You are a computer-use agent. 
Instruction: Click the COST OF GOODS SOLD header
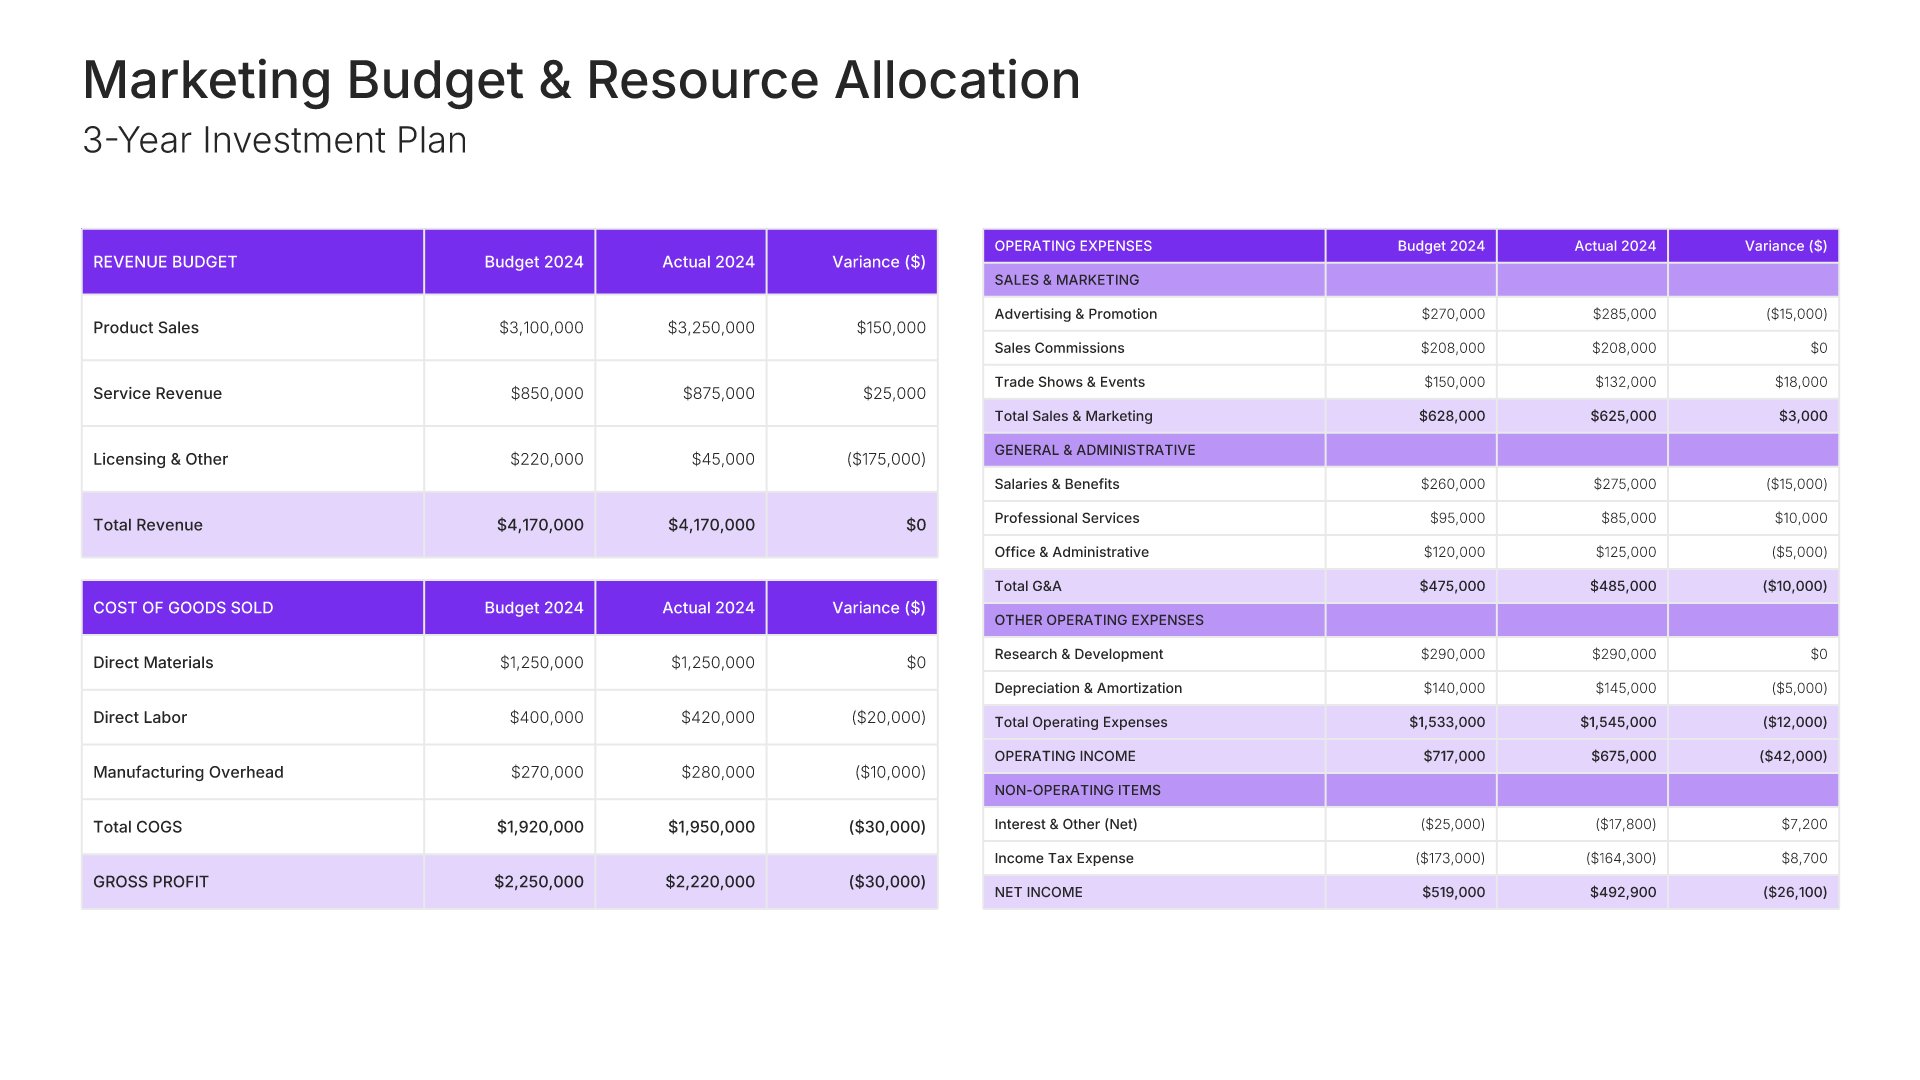tap(183, 608)
